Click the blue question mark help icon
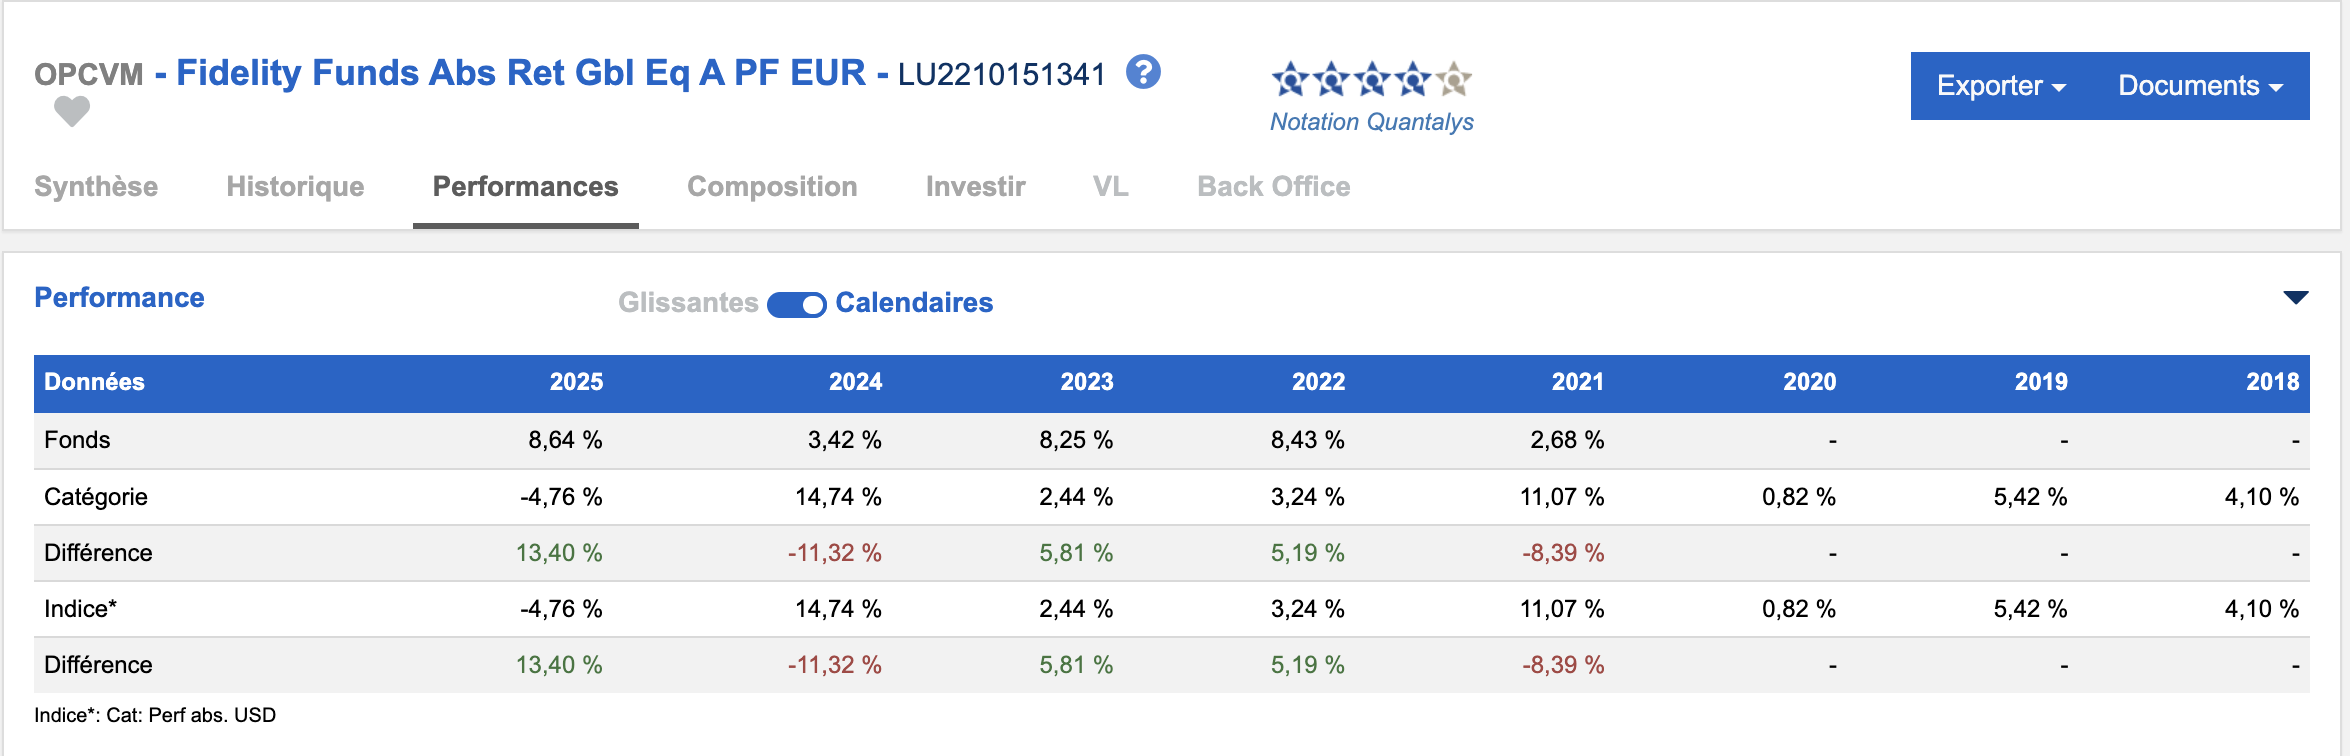The width and height of the screenshot is (2350, 756). 1143,72
